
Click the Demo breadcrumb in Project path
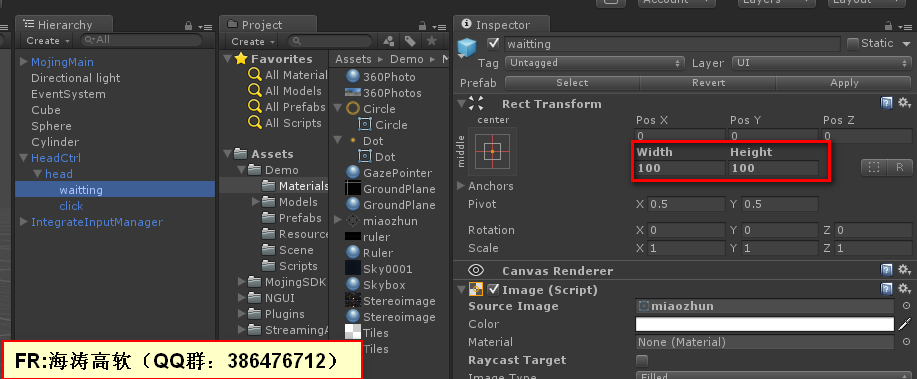tap(406, 59)
